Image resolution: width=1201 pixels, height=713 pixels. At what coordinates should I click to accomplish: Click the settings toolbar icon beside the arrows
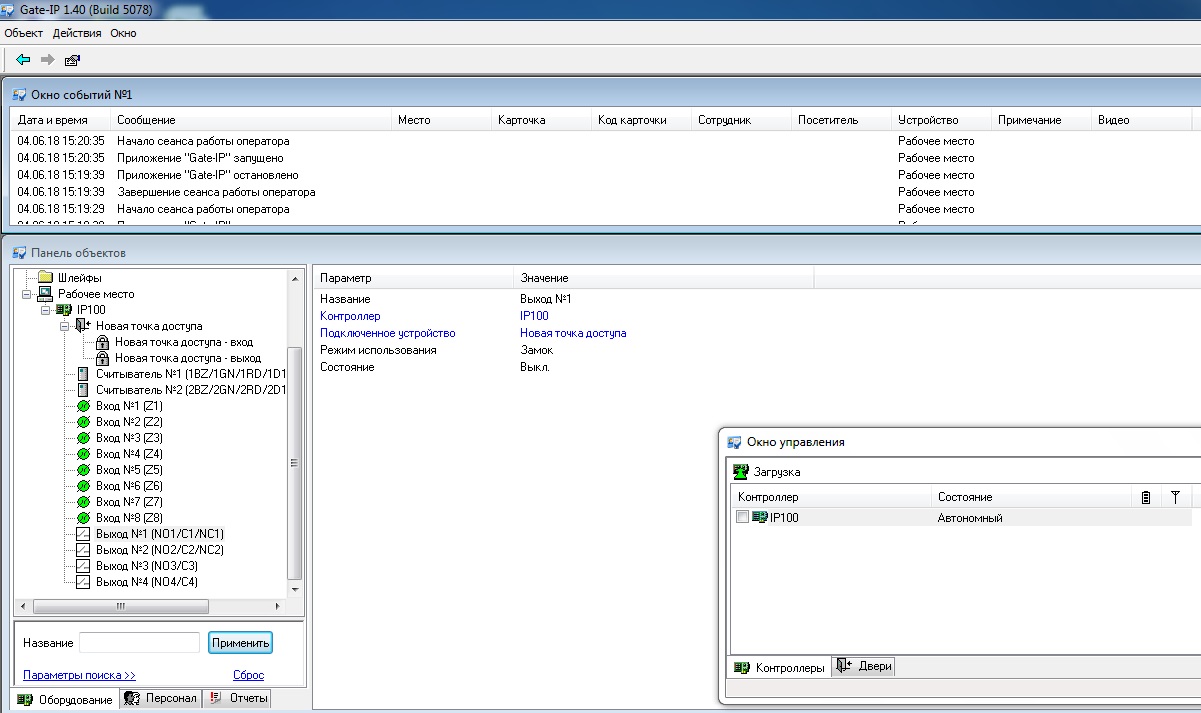coord(72,60)
